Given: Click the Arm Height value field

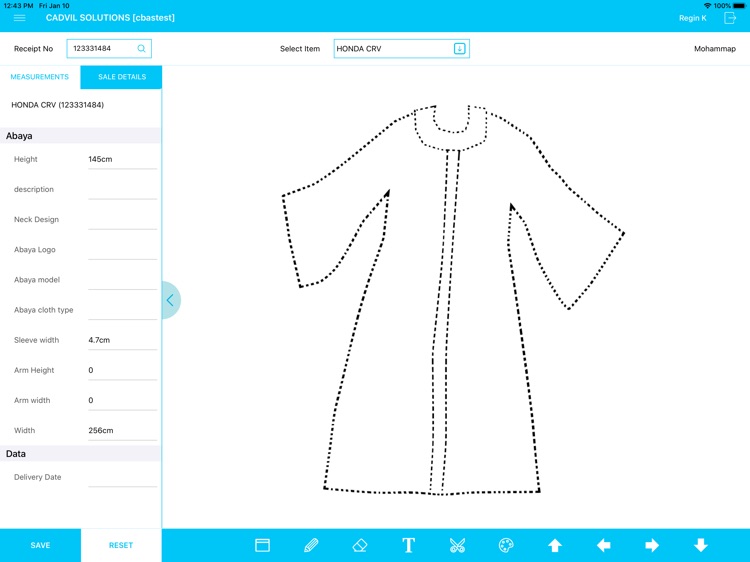Looking at the screenshot, I should [x=122, y=370].
